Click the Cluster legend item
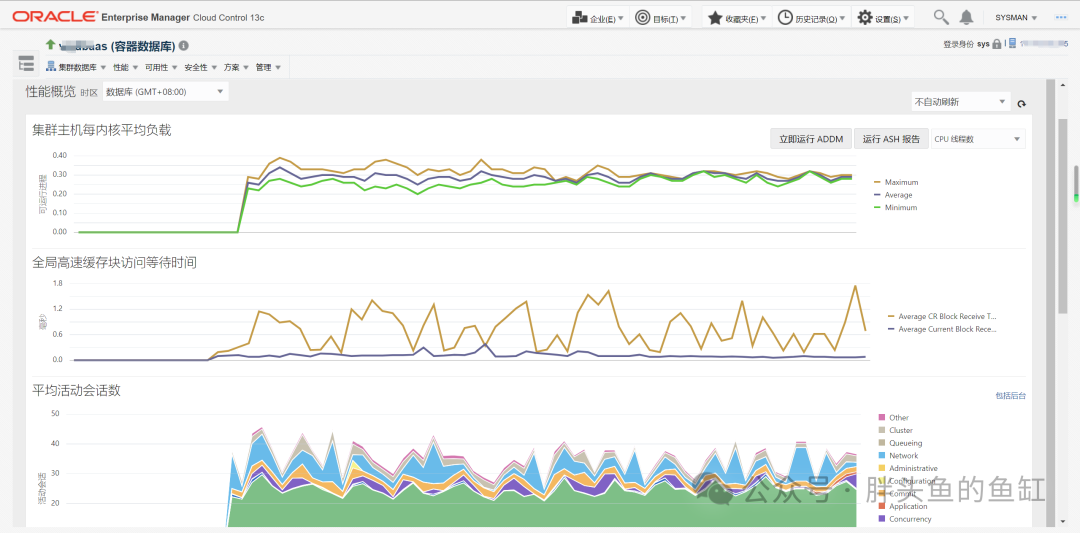Screen dimensions: 1080x533 [896, 430]
